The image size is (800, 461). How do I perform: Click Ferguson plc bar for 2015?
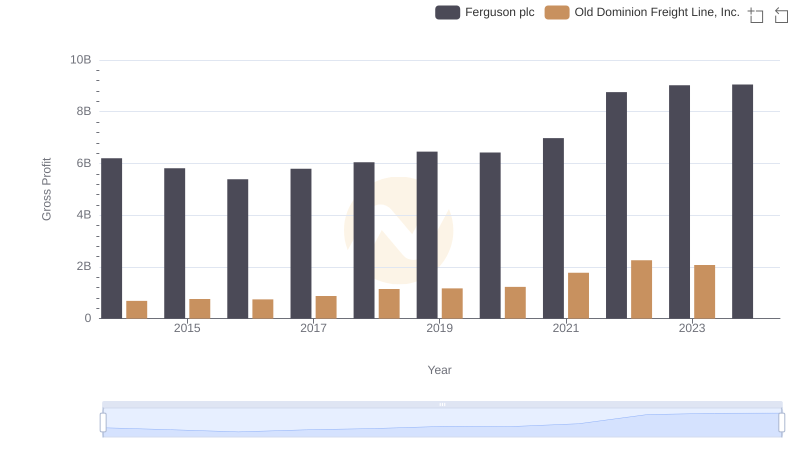tap(174, 243)
